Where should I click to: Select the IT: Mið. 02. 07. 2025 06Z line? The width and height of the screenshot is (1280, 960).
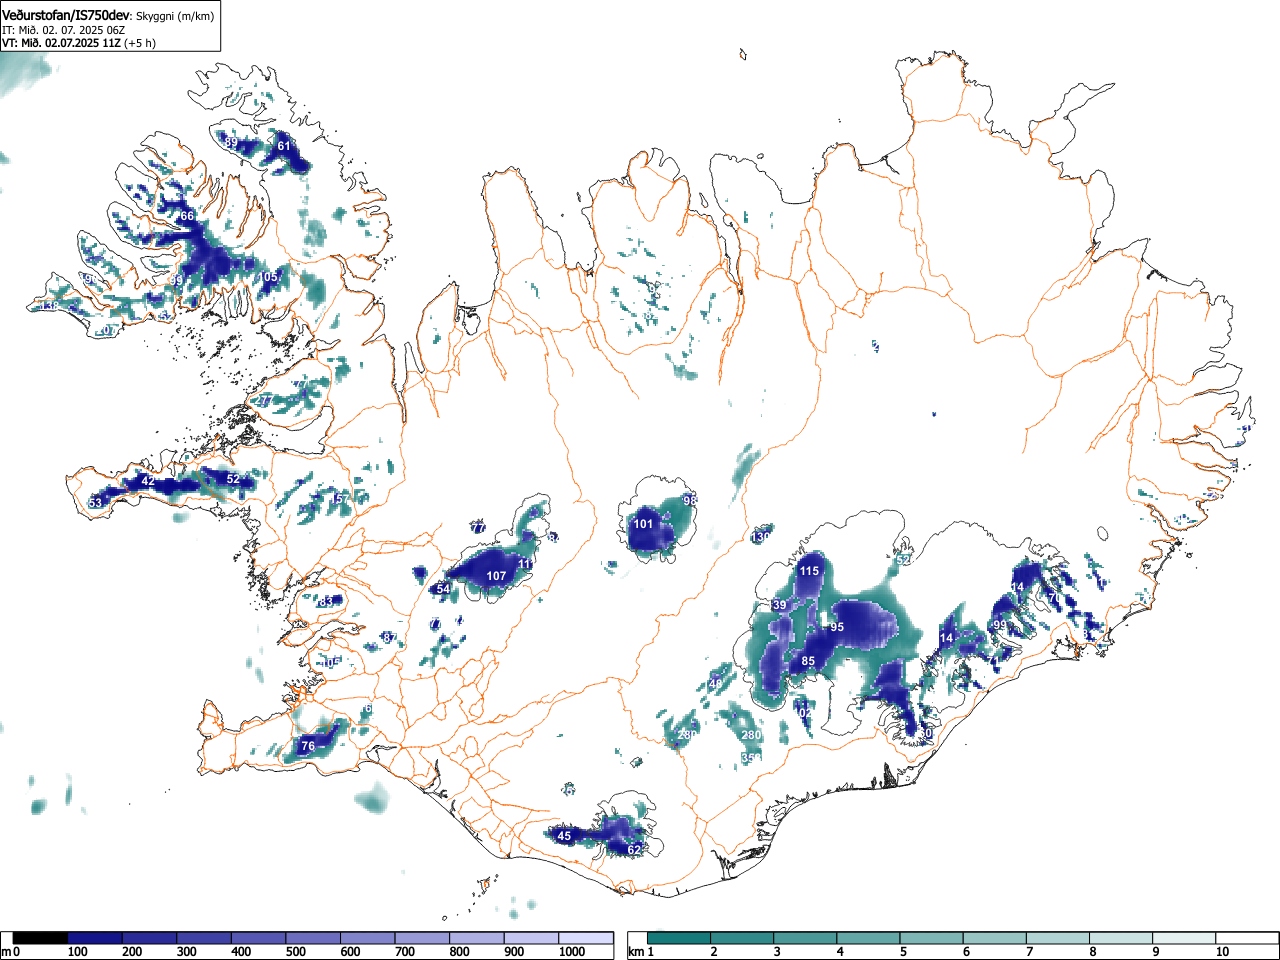click(64, 30)
